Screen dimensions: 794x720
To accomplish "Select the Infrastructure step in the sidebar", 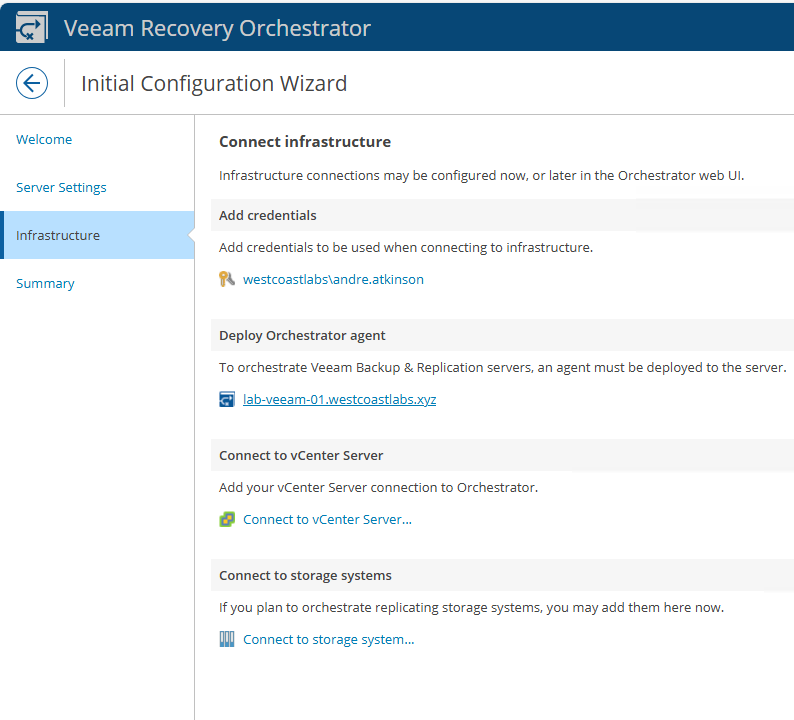I will pos(58,236).
